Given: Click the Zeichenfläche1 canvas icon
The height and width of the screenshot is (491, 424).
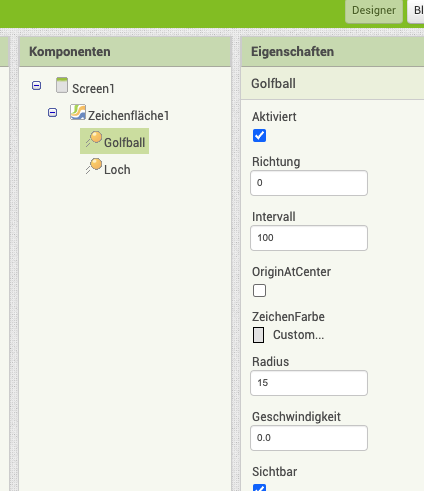Looking at the screenshot, I should pyautogui.click(x=78, y=112).
